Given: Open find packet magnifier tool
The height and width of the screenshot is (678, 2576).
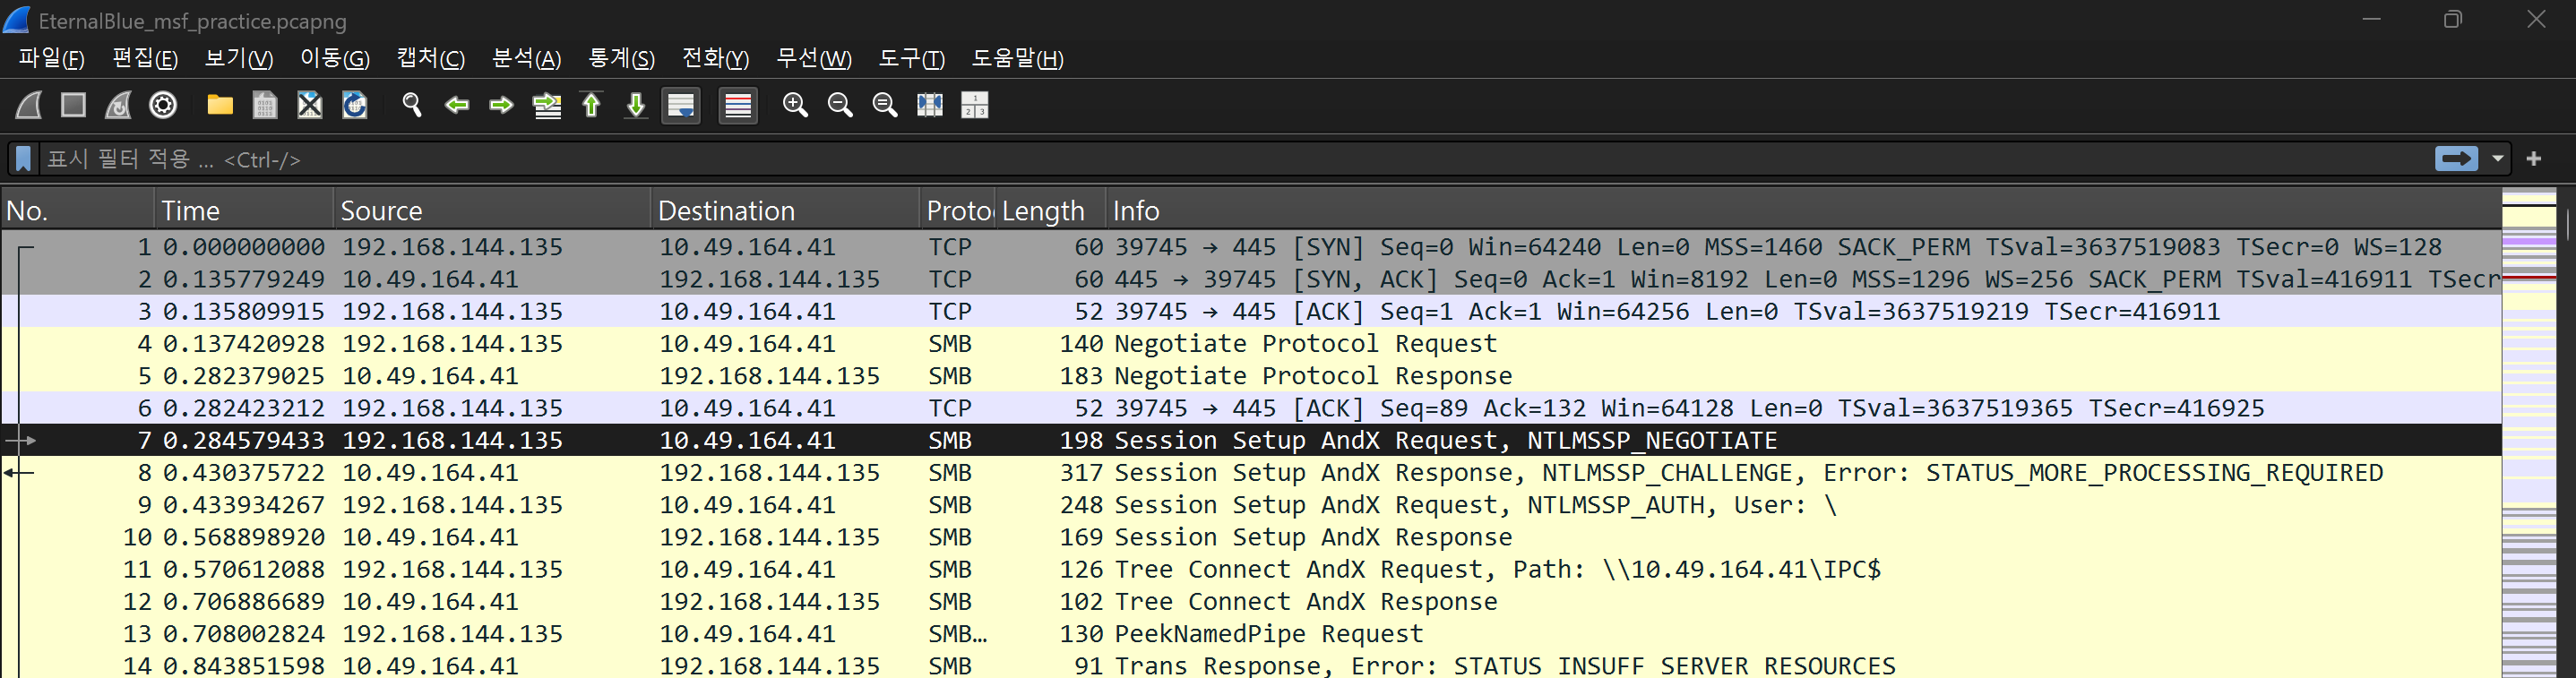Looking at the screenshot, I should tap(412, 105).
